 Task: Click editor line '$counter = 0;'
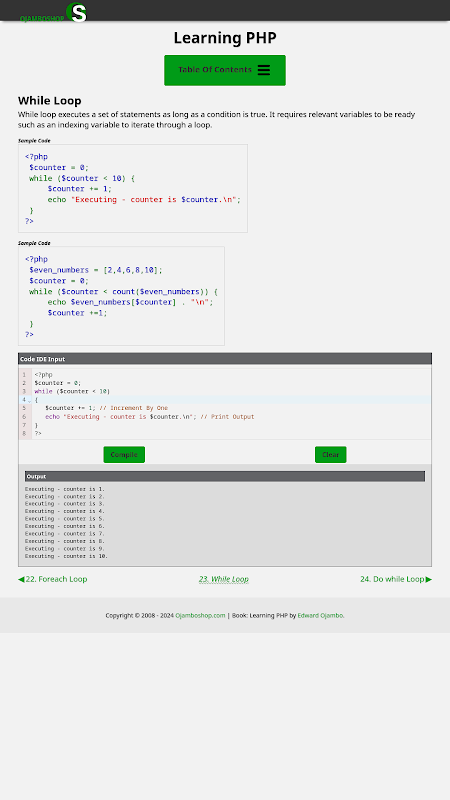(x=58, y=383)
